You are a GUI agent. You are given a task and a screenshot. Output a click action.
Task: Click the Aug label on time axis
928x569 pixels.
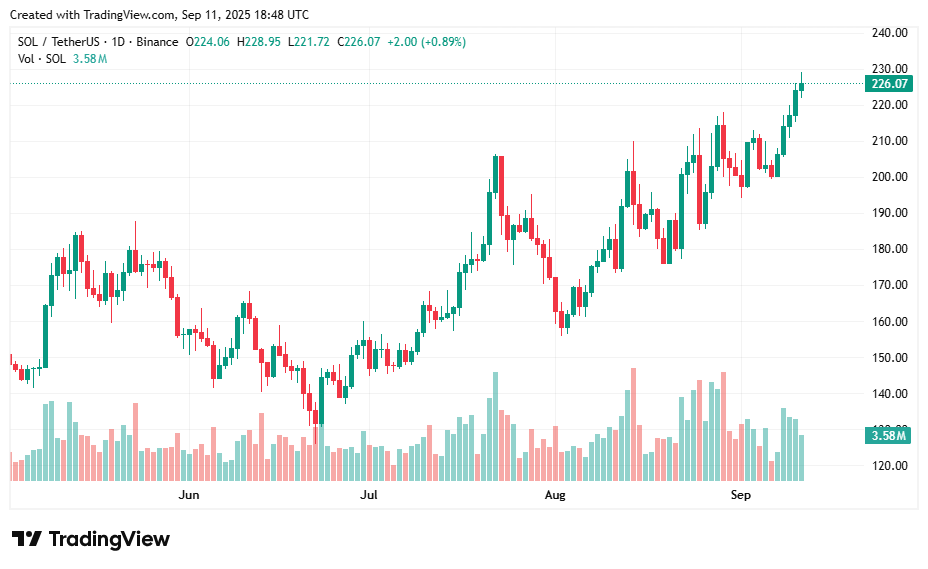point(555,495)
